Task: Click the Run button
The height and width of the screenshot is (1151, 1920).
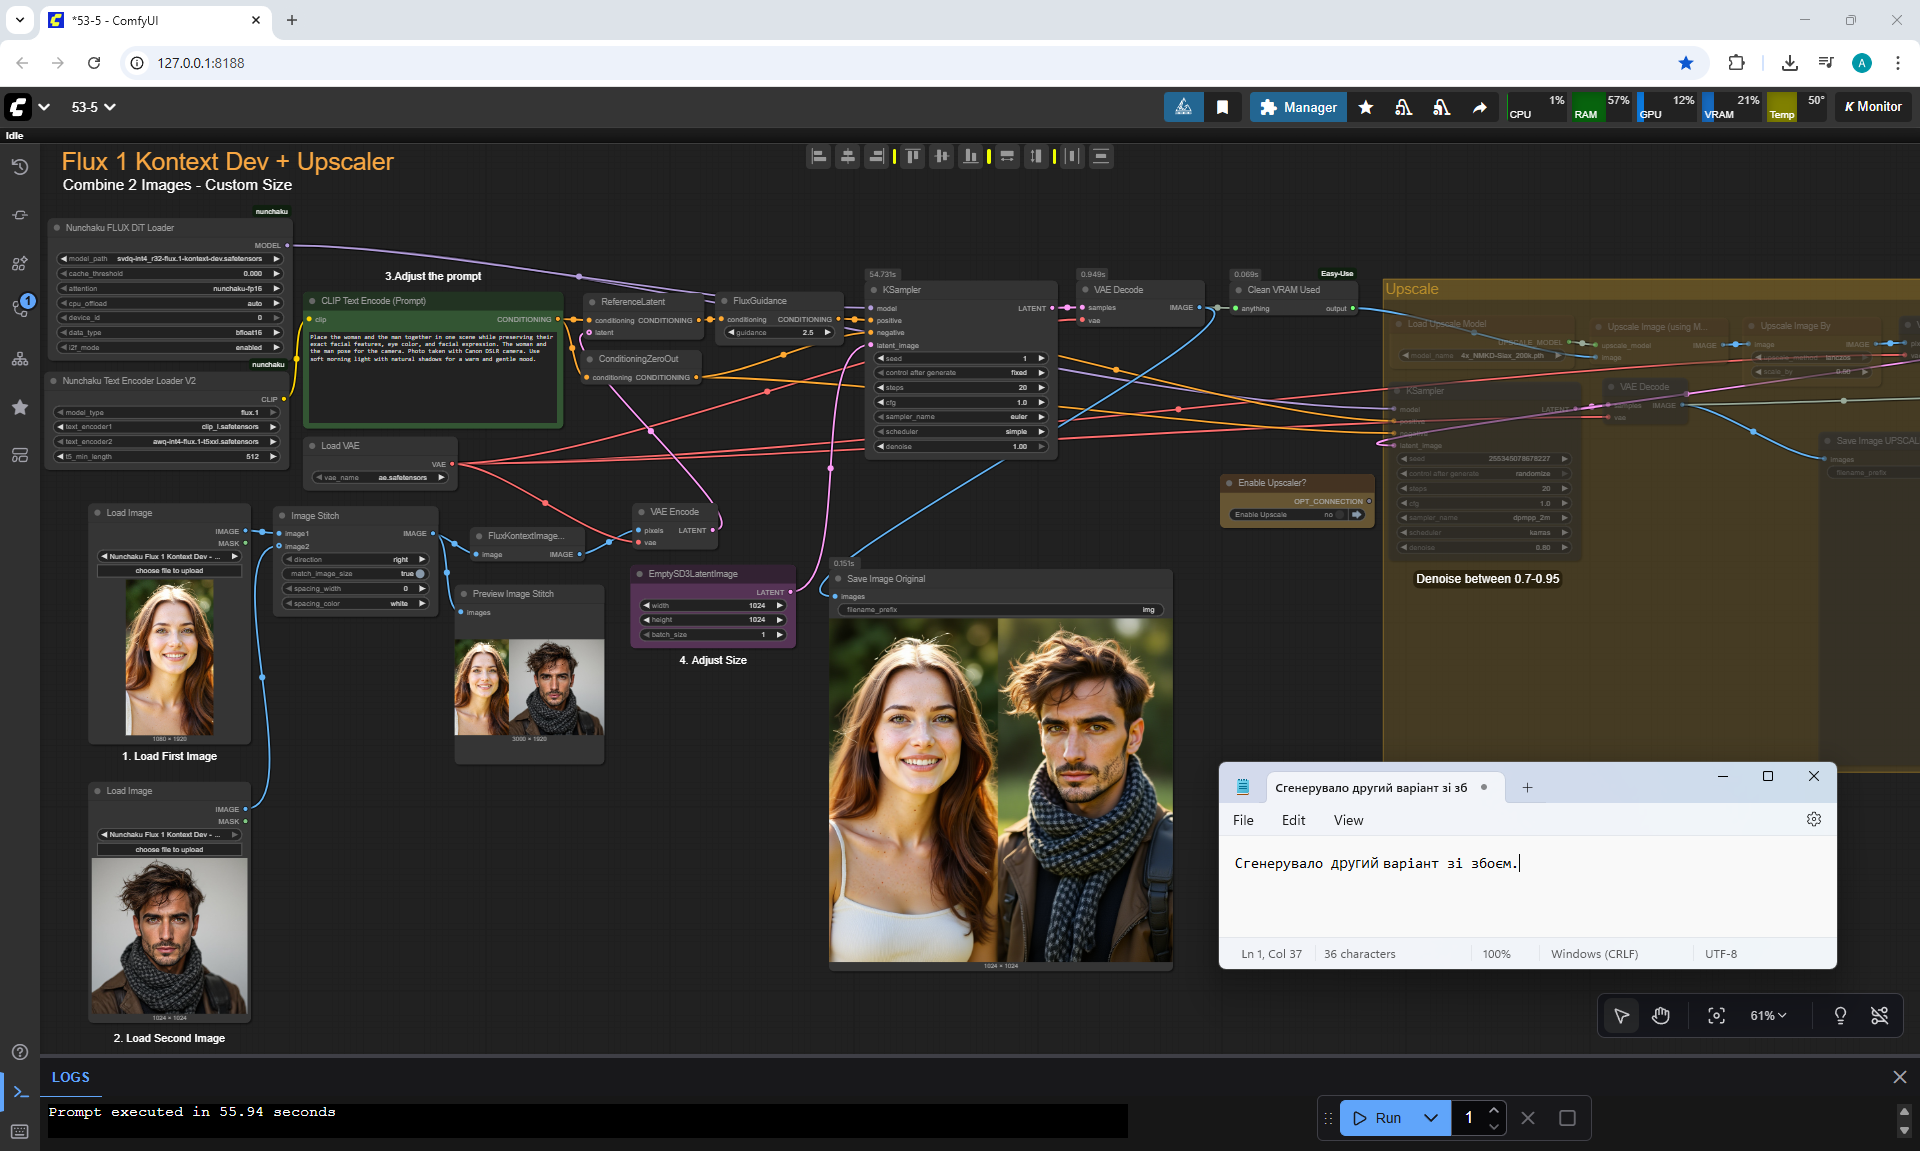Action: pos(1378,1118)
